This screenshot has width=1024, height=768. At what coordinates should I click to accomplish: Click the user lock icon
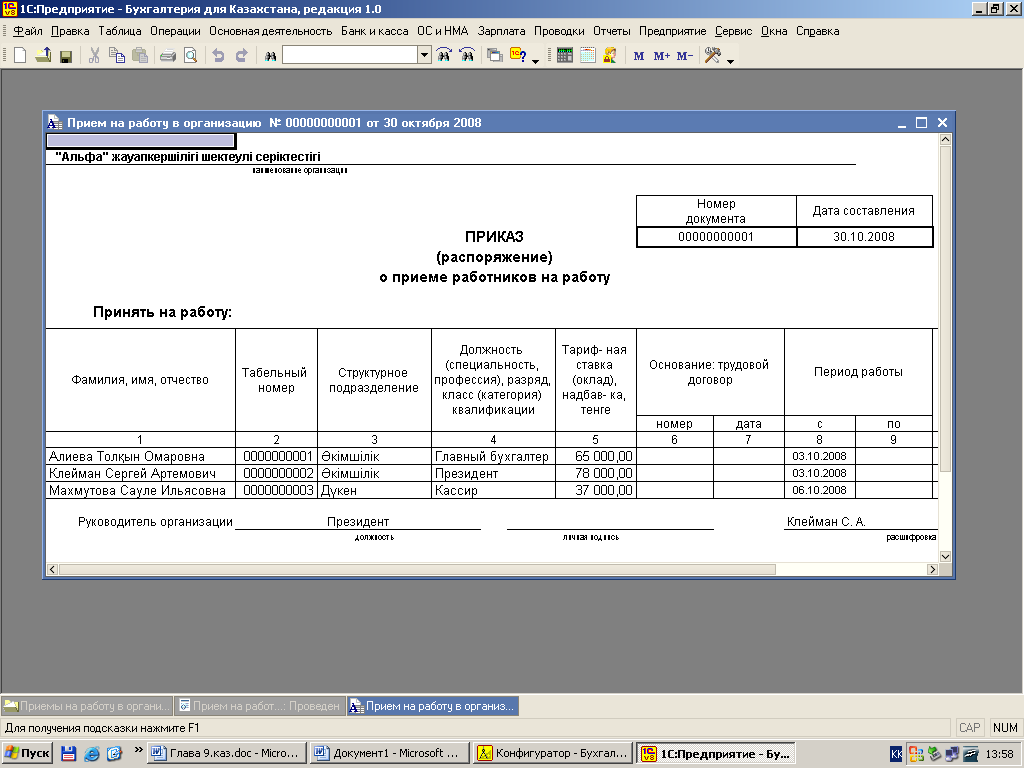611,56
